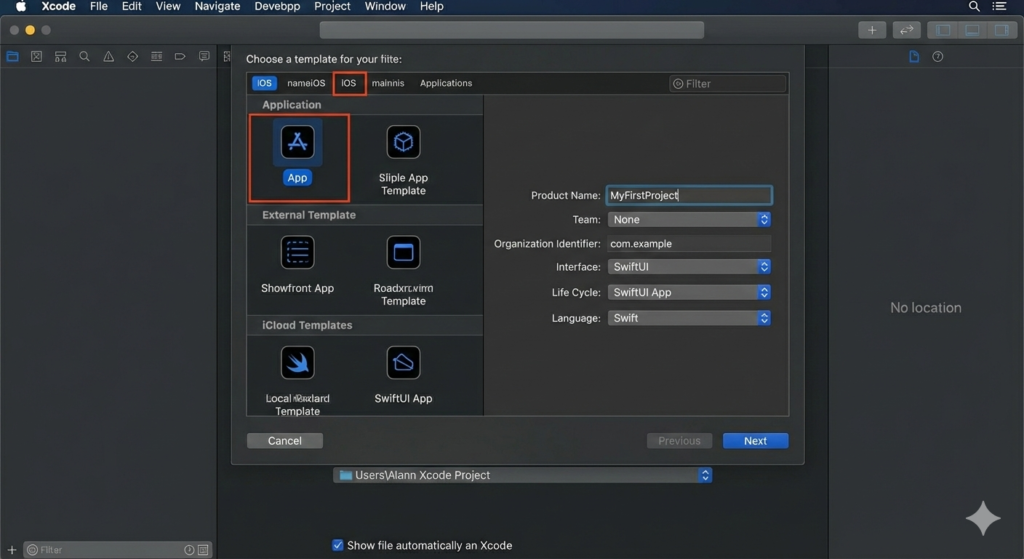Open the breakpoint navigator icon
Screen dimensions: 1024x559
(x=180, y=56)
